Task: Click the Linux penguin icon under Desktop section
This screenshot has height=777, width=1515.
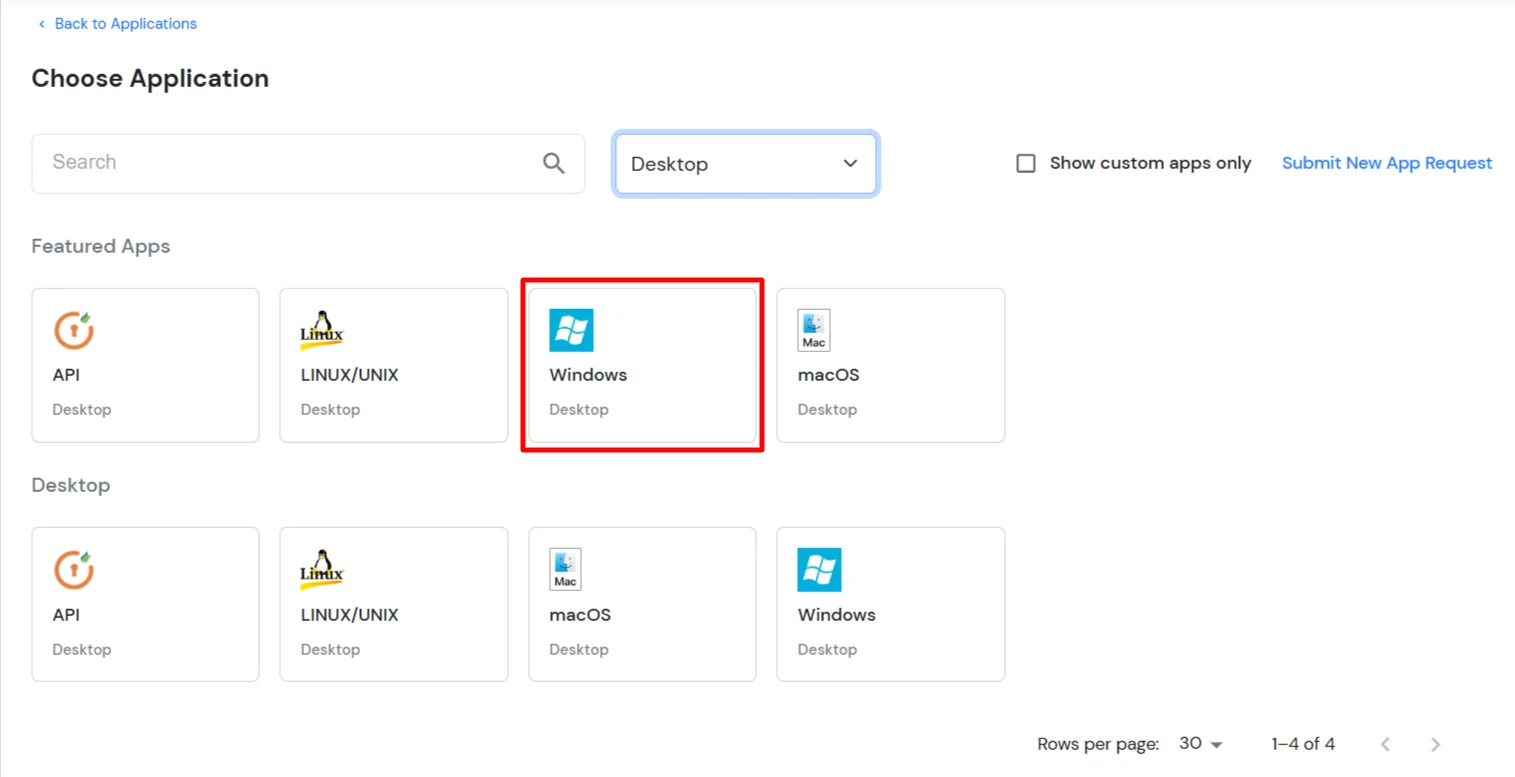Action: point(320,569)
